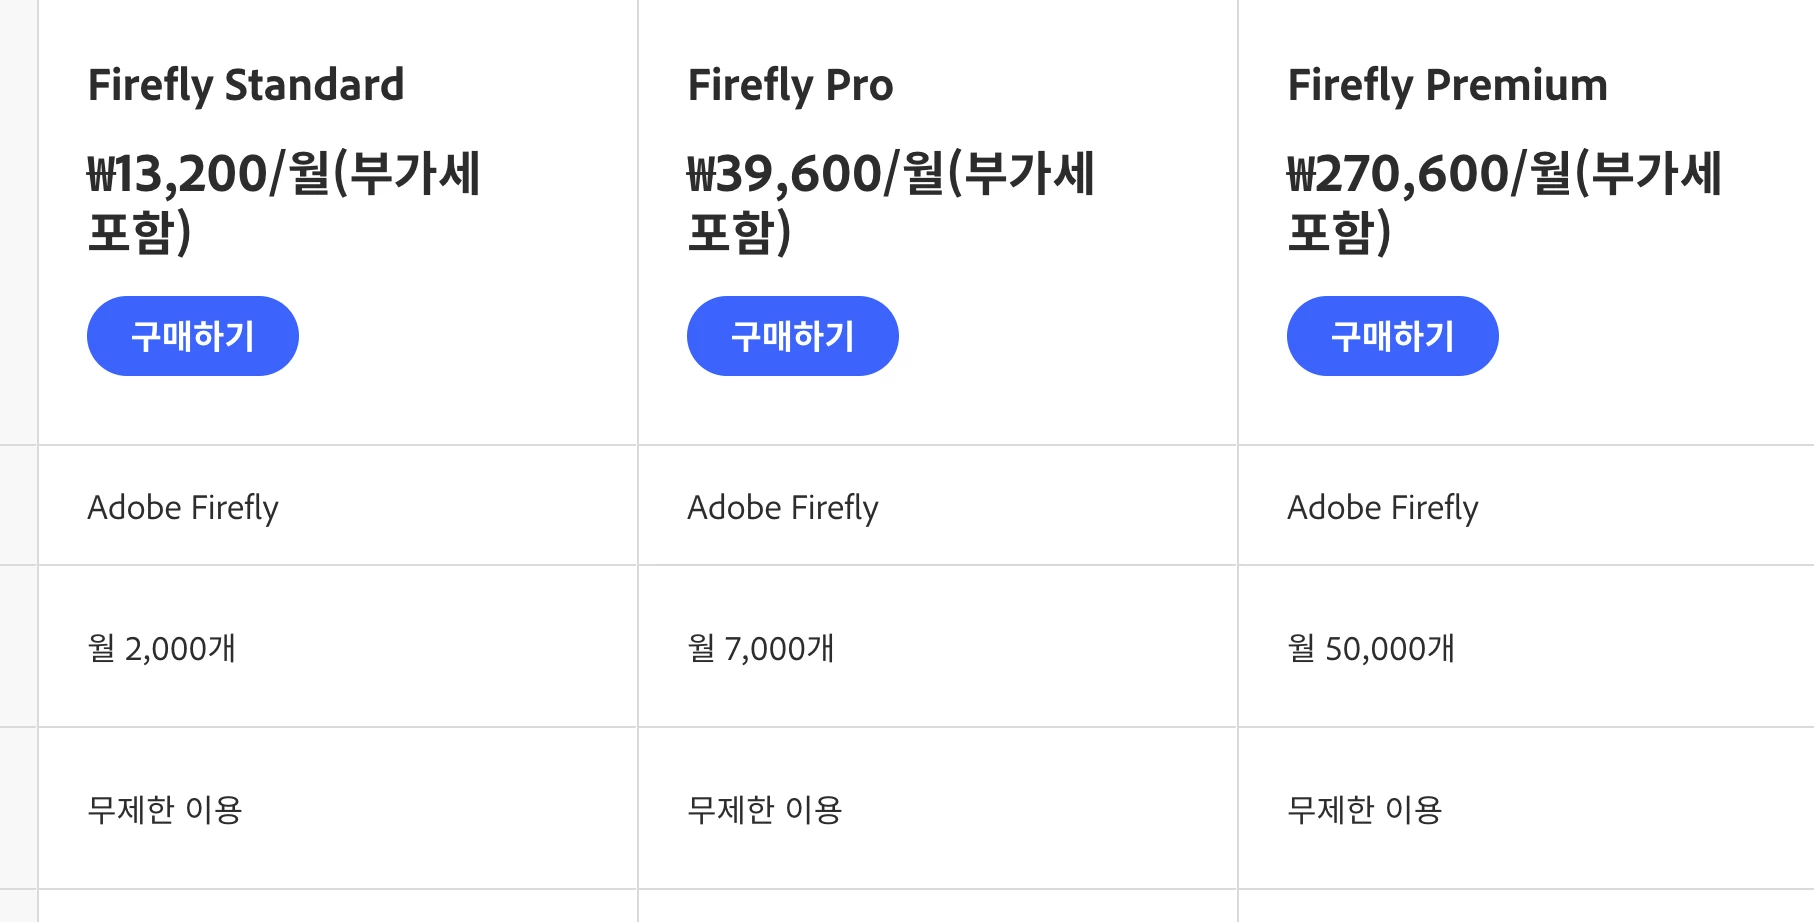The image size is (1814, 922).
Task: Click the Firefly Standard purchase button
Action: coord(192,336)
